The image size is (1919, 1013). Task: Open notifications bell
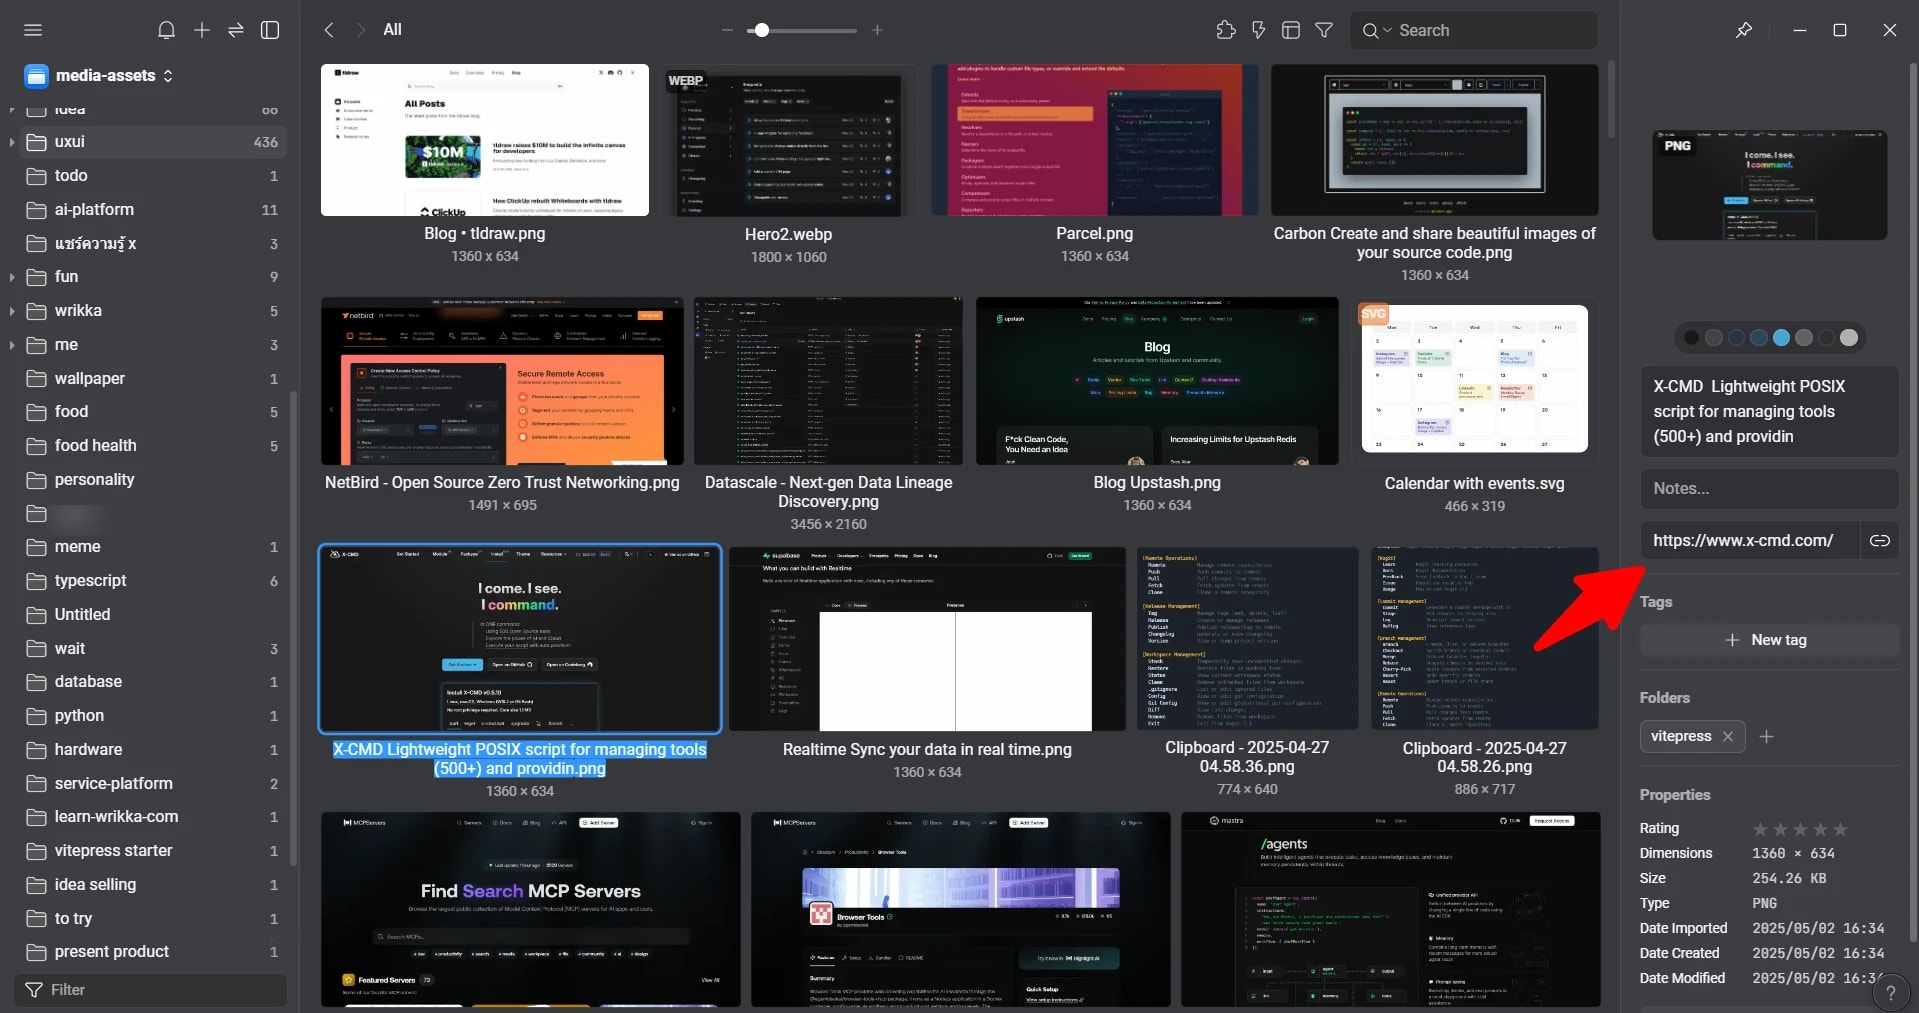click(x=167, y=30)
